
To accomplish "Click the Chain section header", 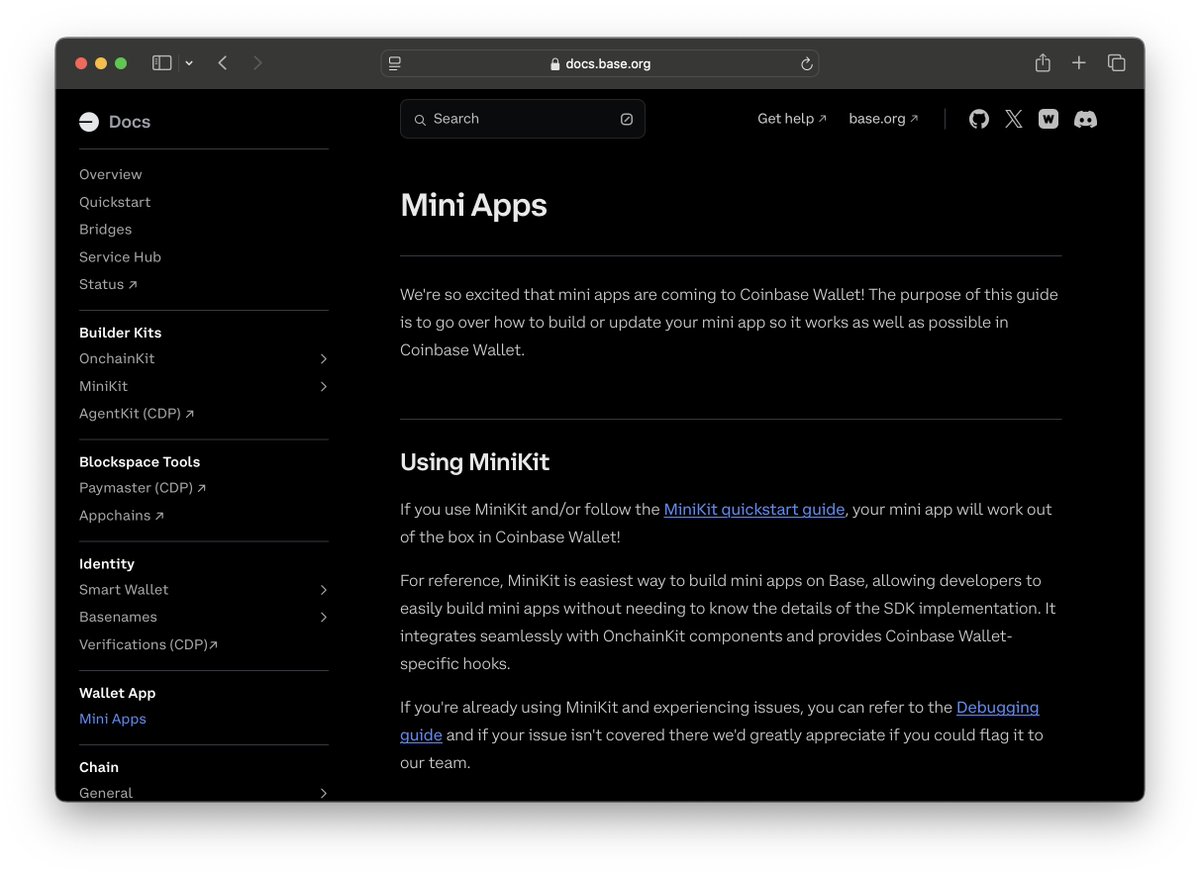I will point(99,767).
